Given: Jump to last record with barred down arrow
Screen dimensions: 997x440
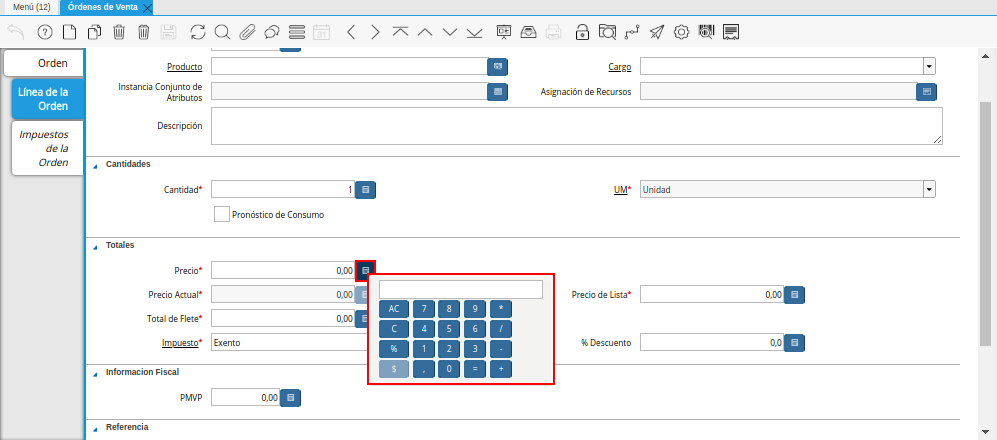Looking at the screenshot, I should tap(474, 32).
